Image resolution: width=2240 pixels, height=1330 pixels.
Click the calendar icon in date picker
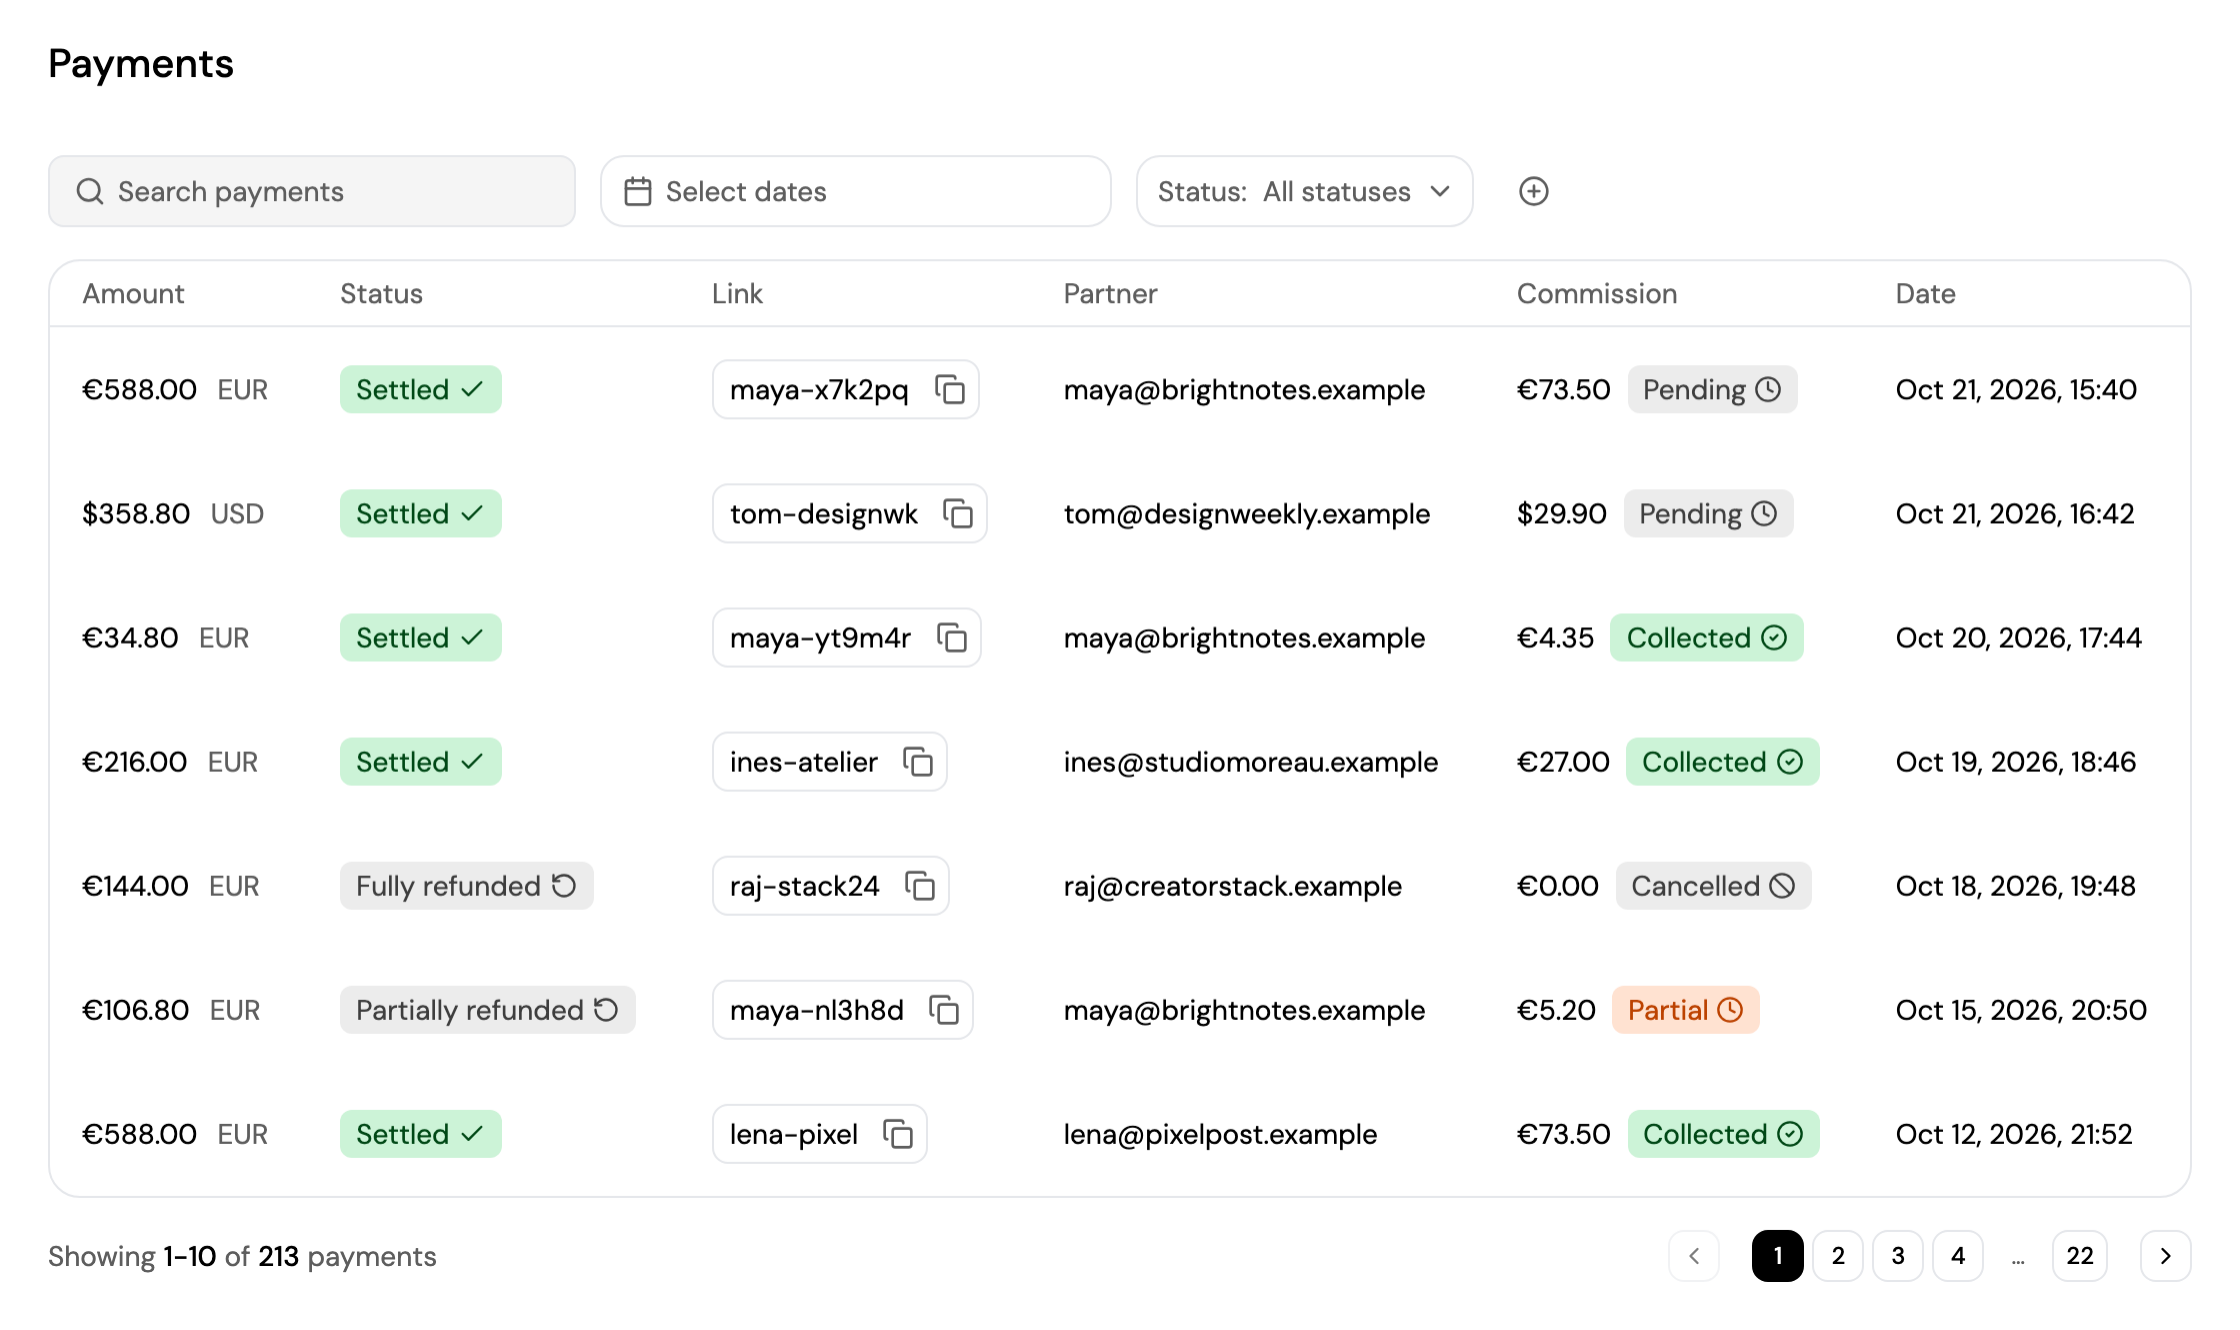click(638, 191)
